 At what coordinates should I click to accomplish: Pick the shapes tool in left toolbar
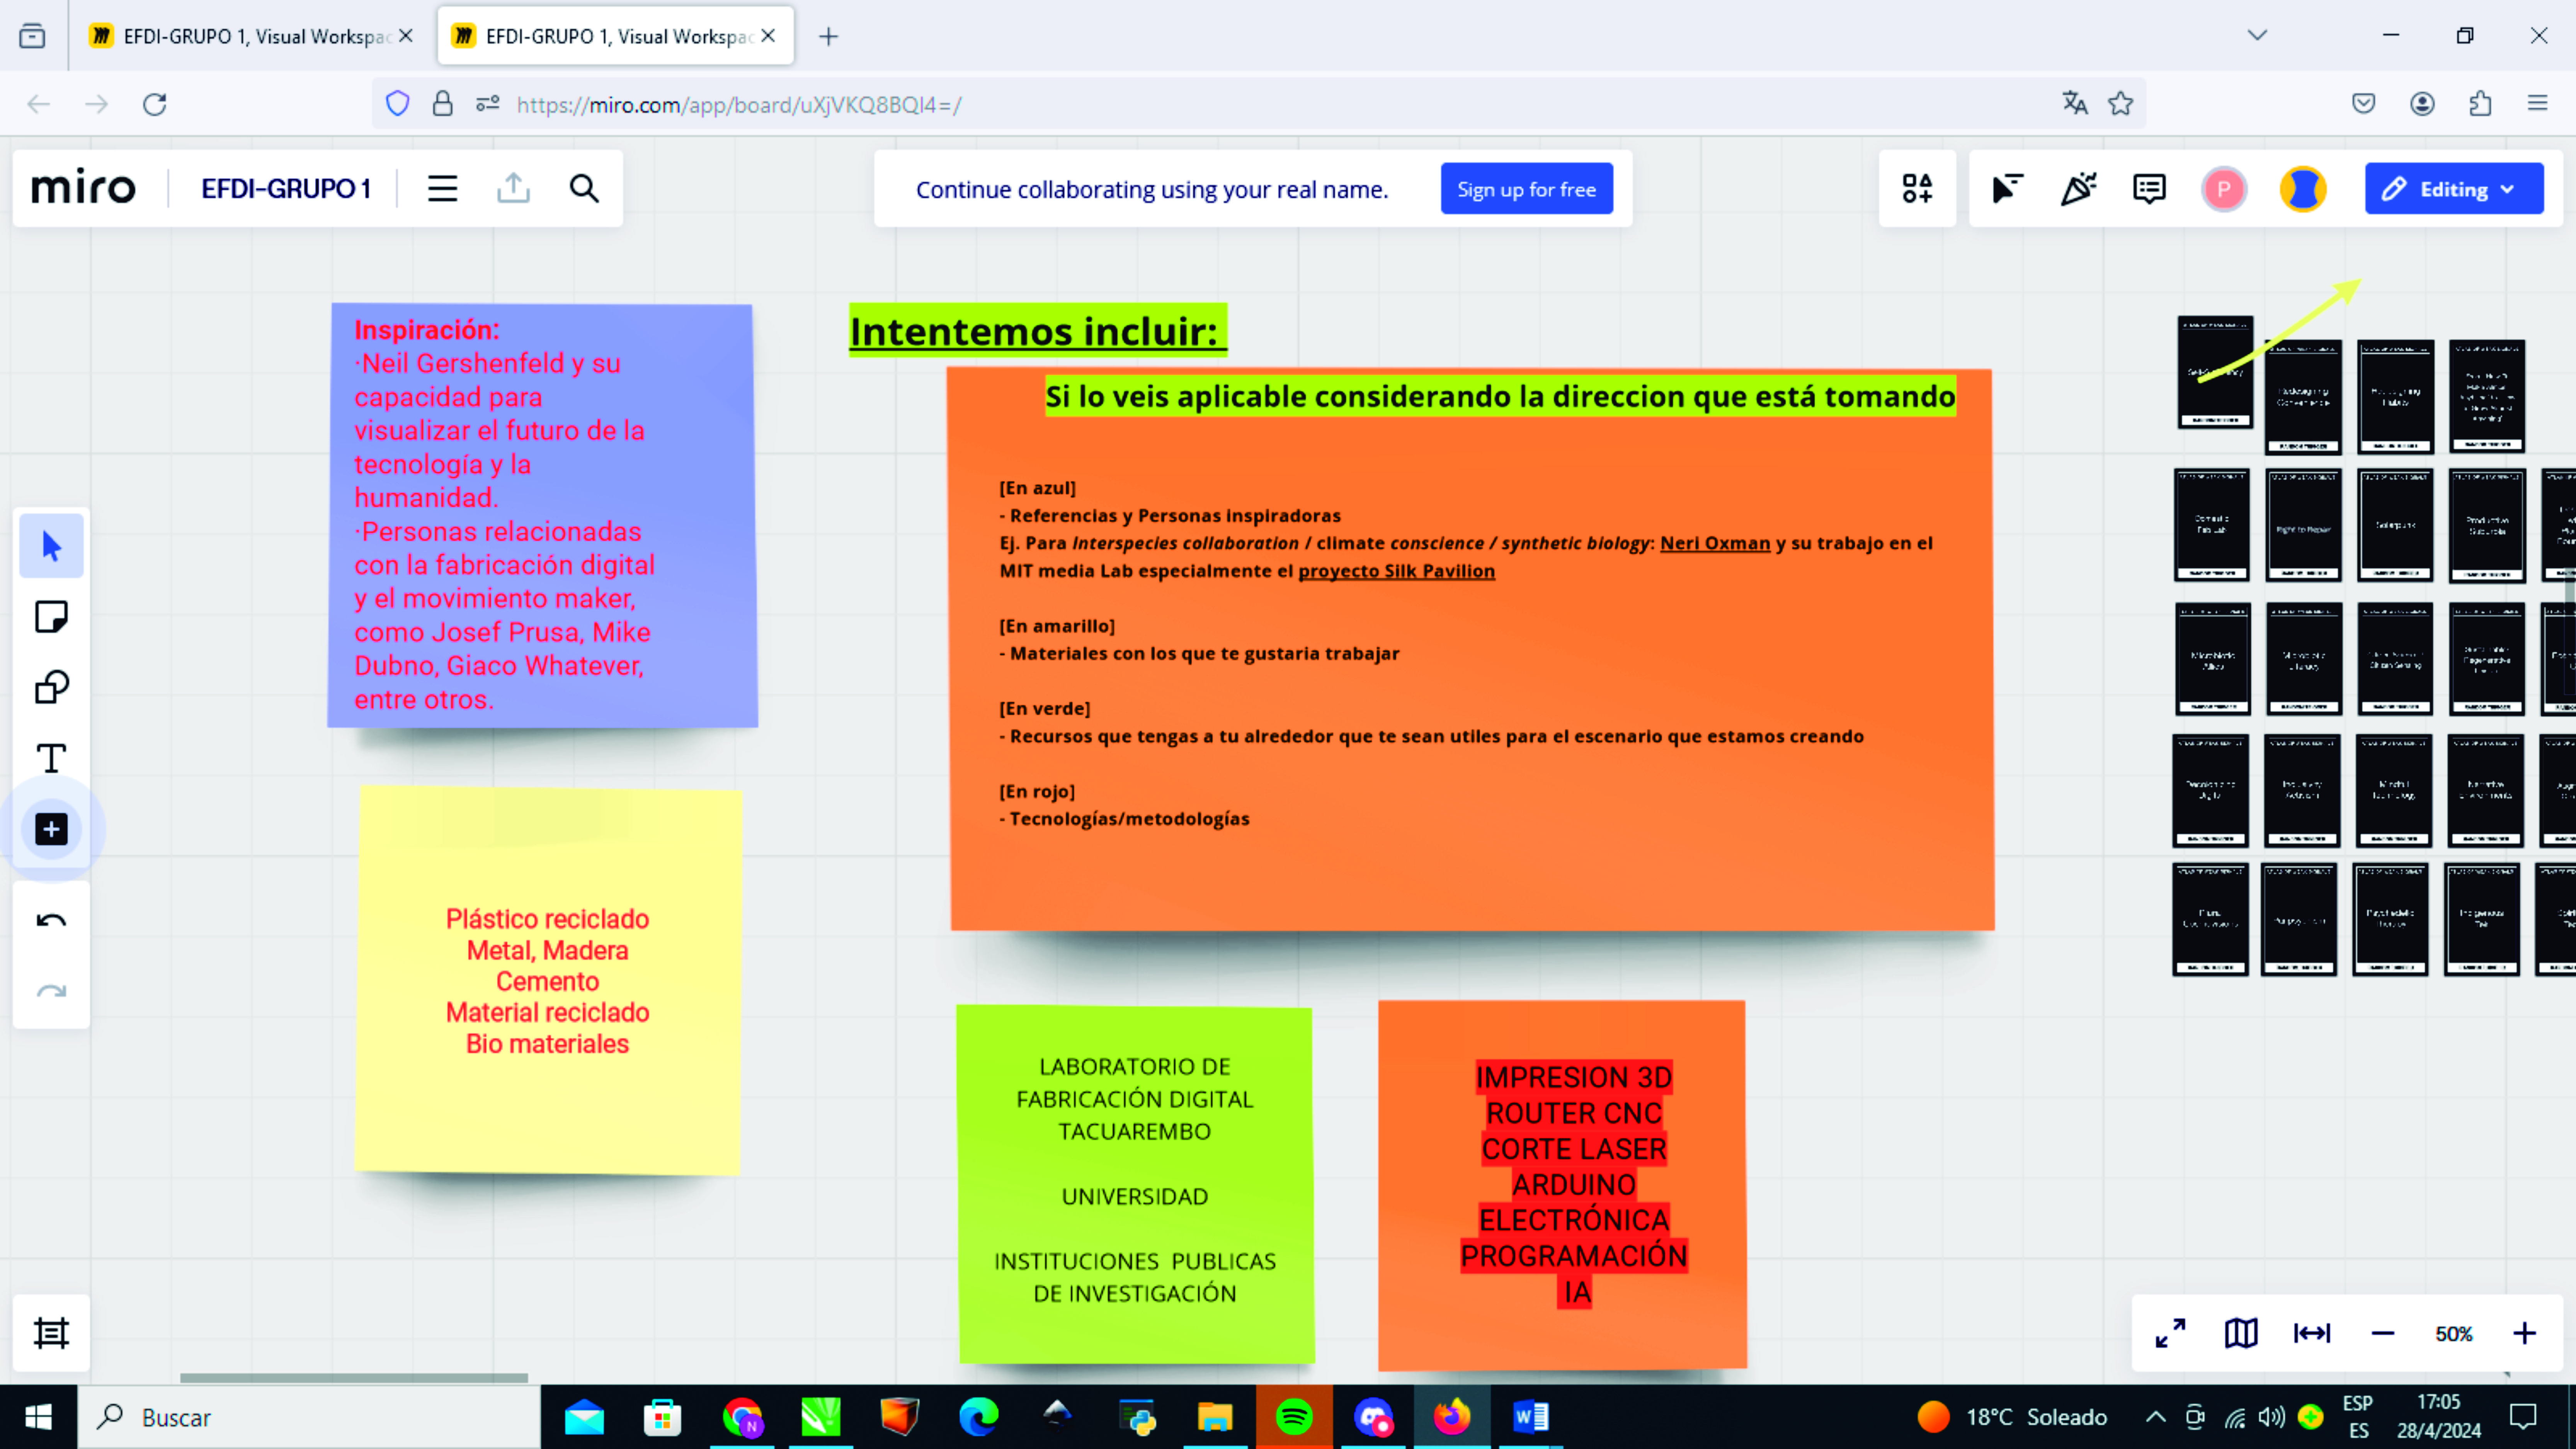tap(51, 687)
